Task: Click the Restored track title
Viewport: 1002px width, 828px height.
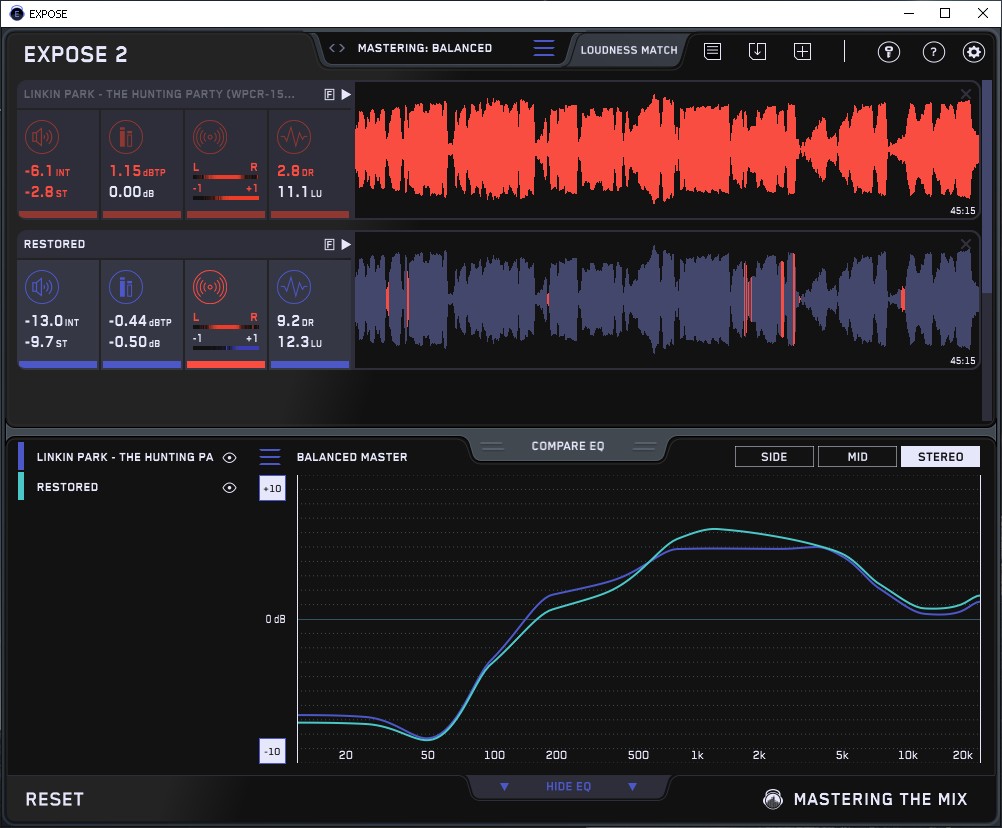Action: pos(54,244)
